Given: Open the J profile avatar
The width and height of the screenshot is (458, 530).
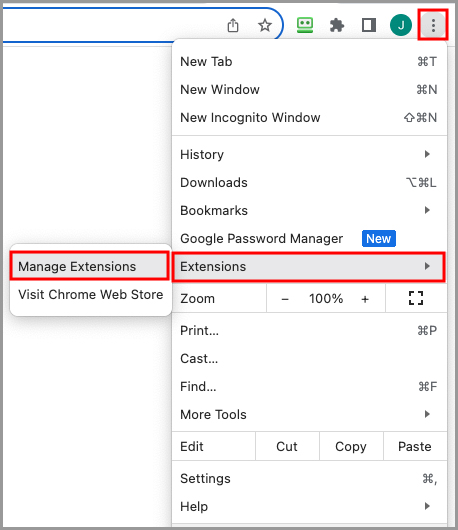Looking at the screenshot, I should 401,25.
